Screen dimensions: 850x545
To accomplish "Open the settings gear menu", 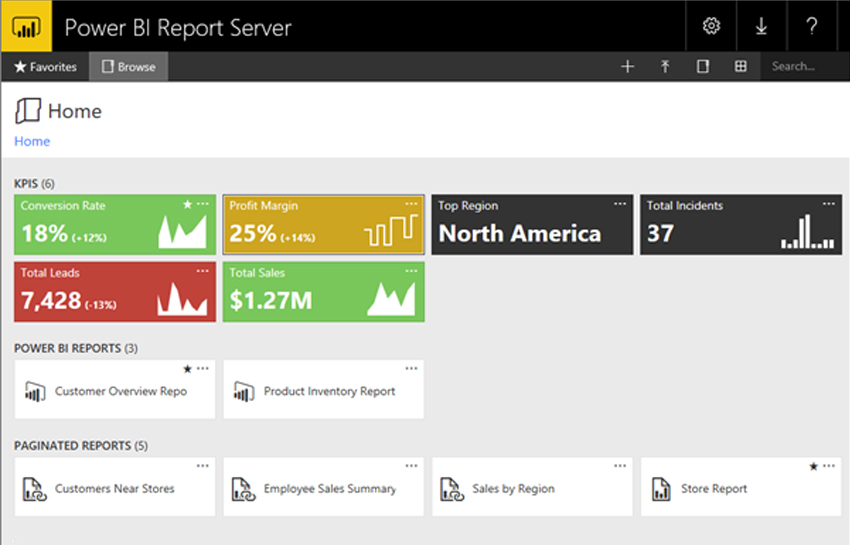I will (711, 25).
